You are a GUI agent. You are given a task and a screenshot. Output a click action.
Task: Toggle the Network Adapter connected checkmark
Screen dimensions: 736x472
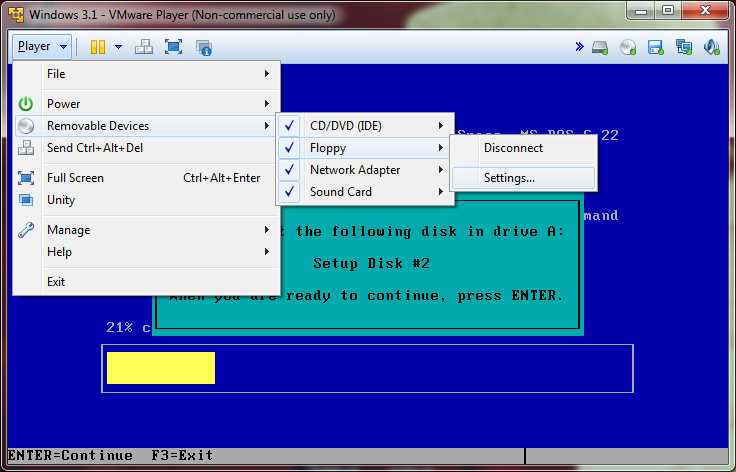click(290, 170)
